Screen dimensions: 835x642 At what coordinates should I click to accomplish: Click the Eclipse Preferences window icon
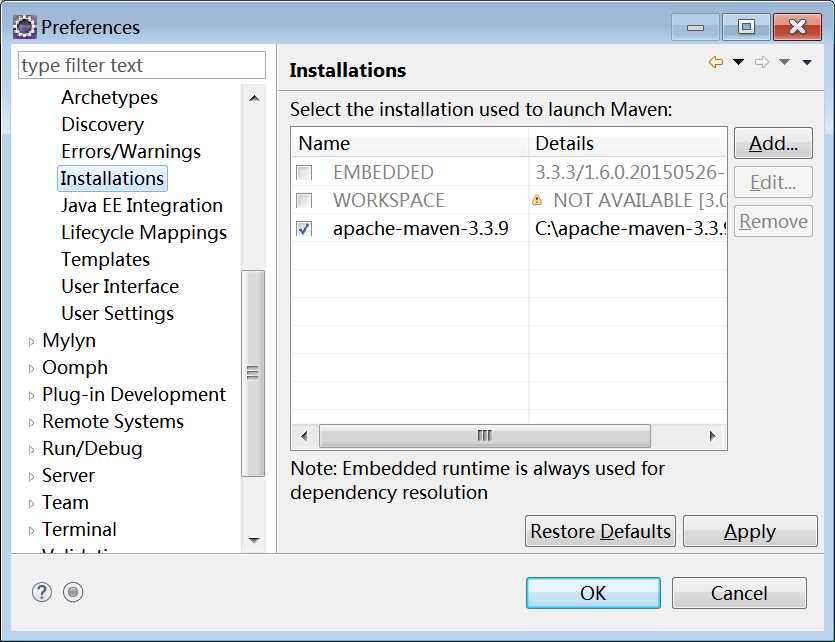point(24,27)
